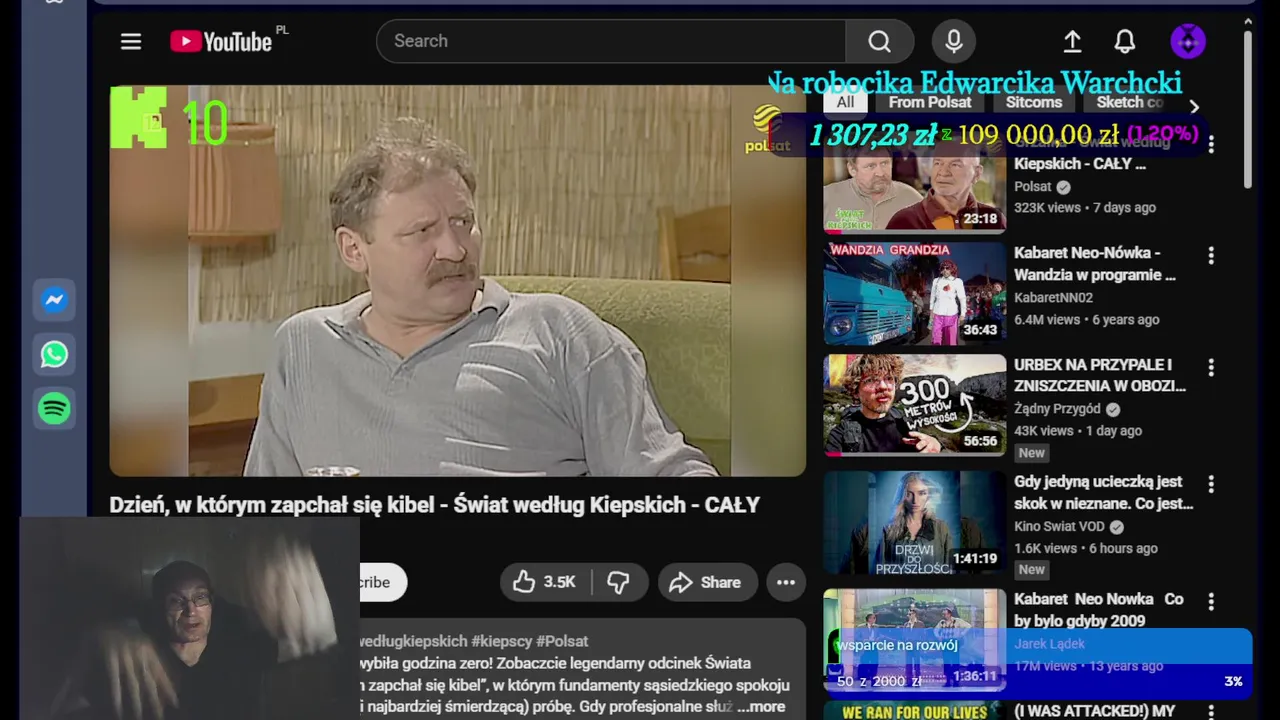
Task: Open the Wandzia Grandzia 36:43 thumbnail
Action: 914,293
